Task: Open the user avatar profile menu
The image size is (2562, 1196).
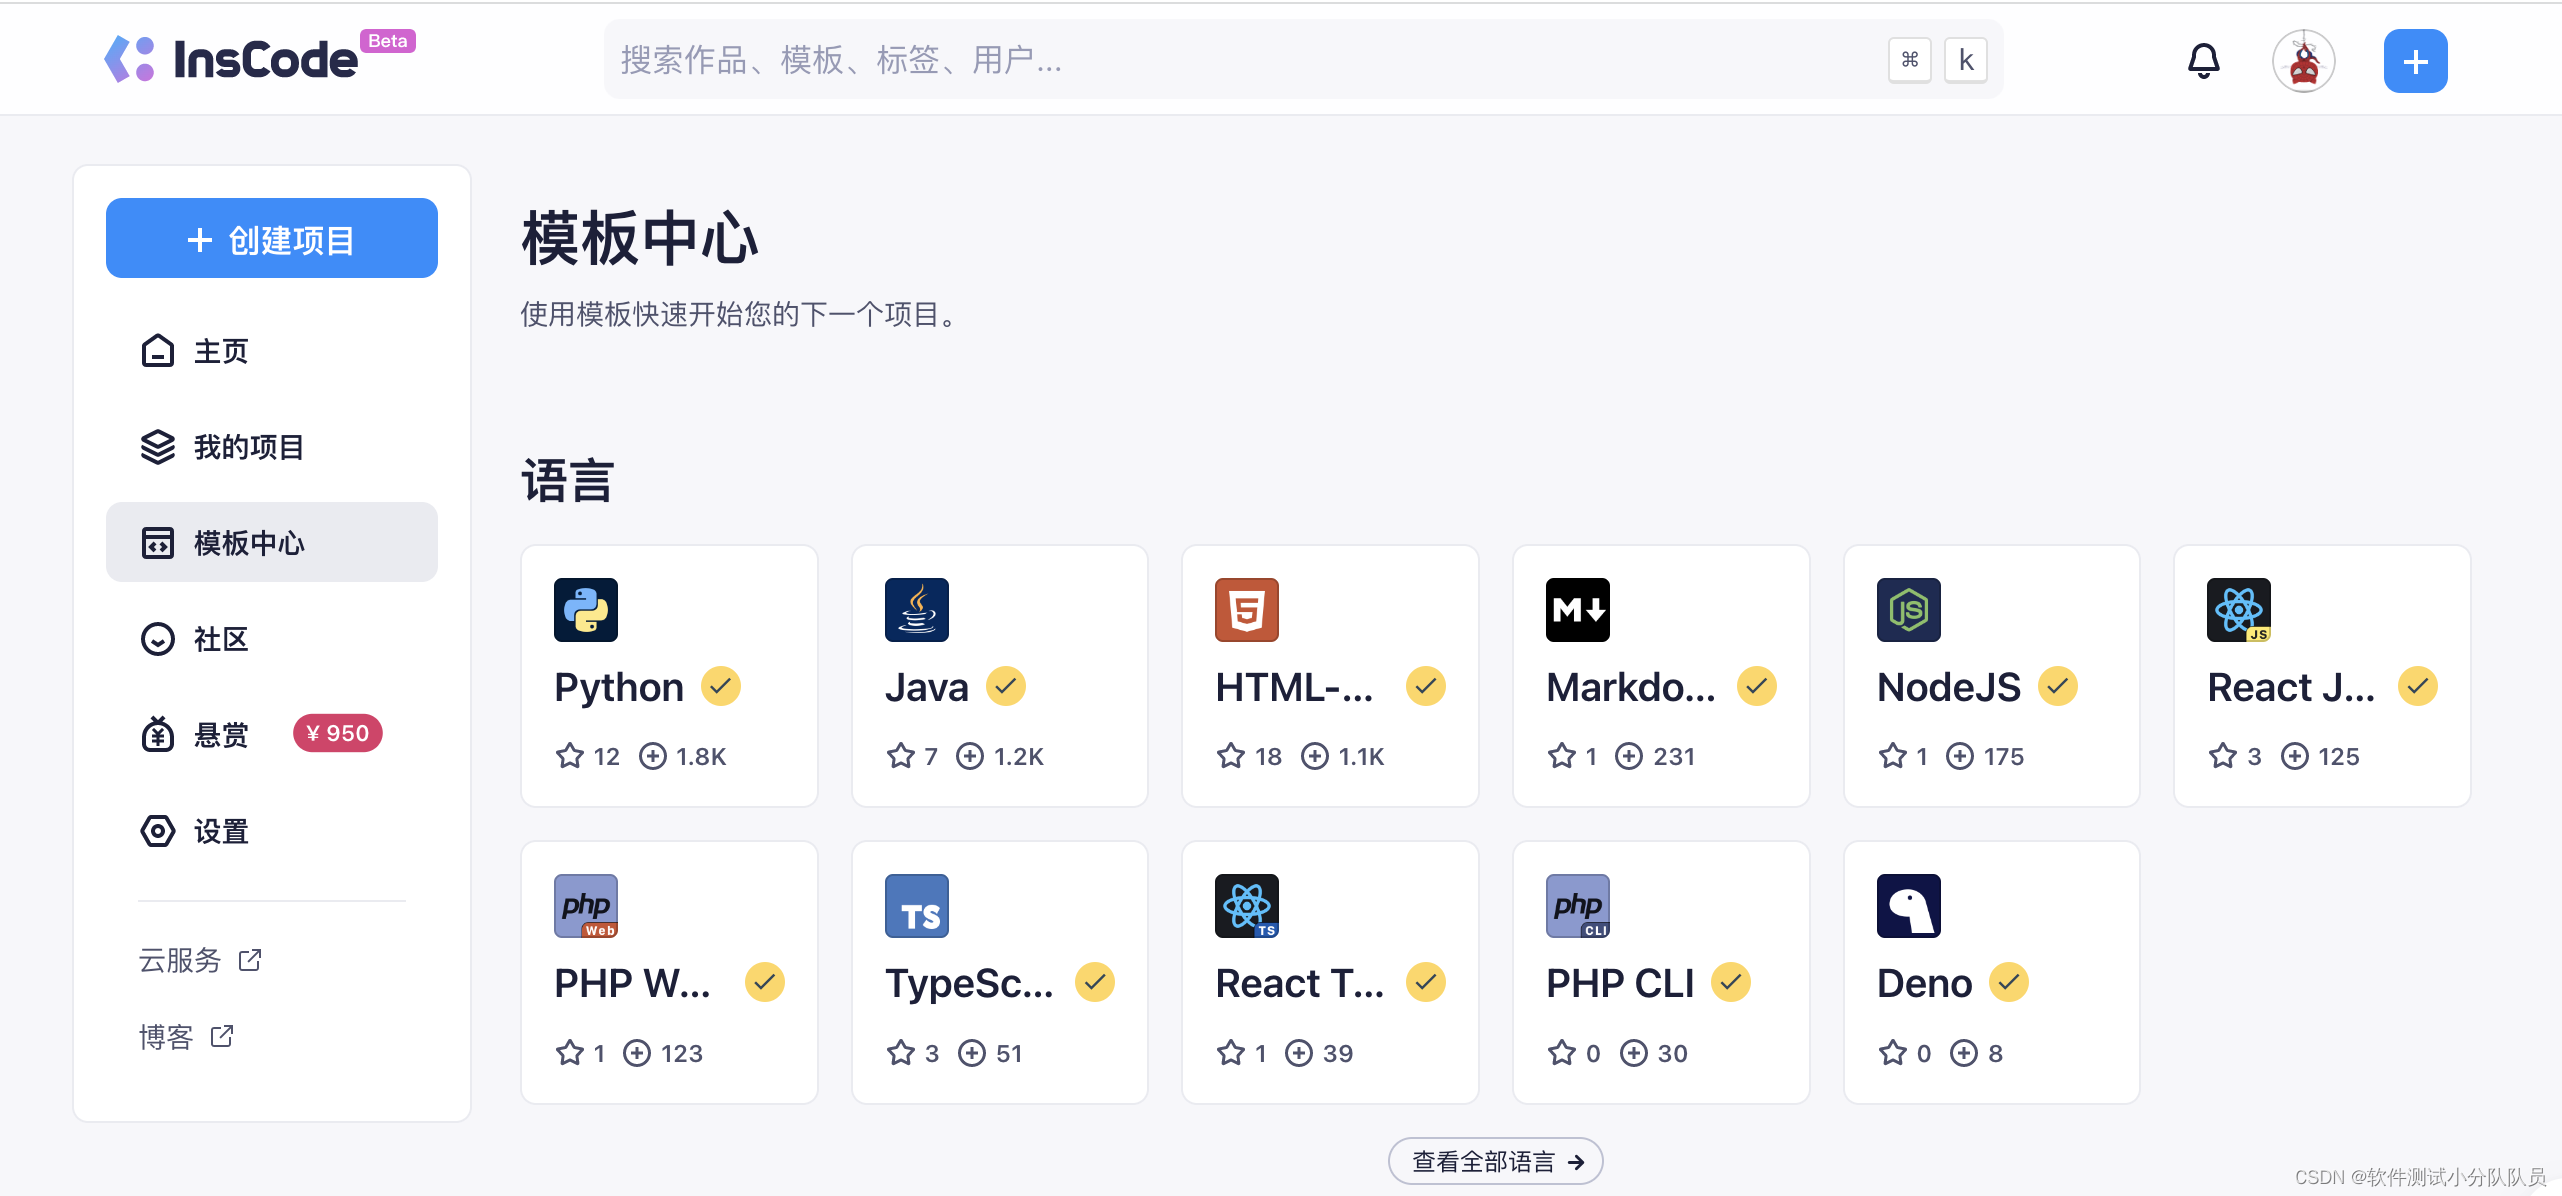Action: (x=2303, y=61)
